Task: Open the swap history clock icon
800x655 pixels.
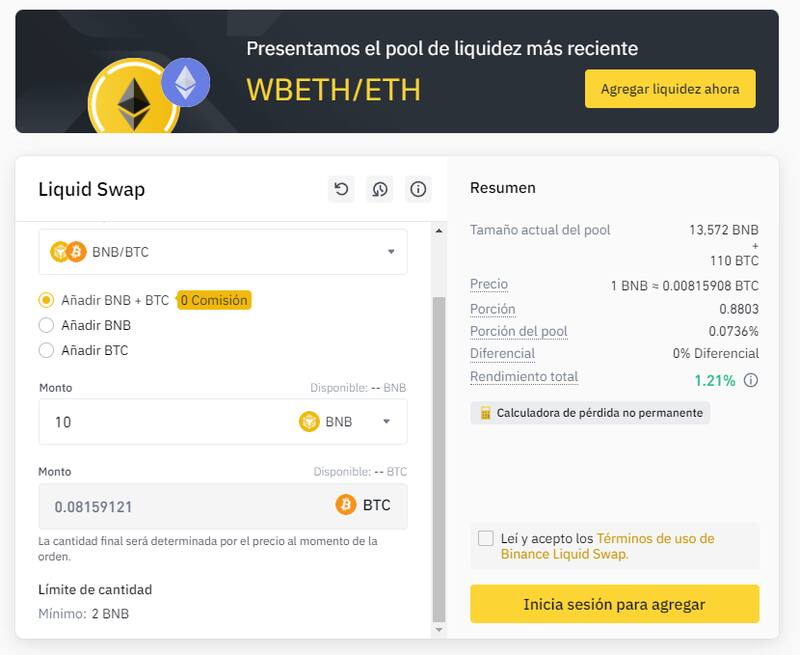Action: (x=380, y=189)
